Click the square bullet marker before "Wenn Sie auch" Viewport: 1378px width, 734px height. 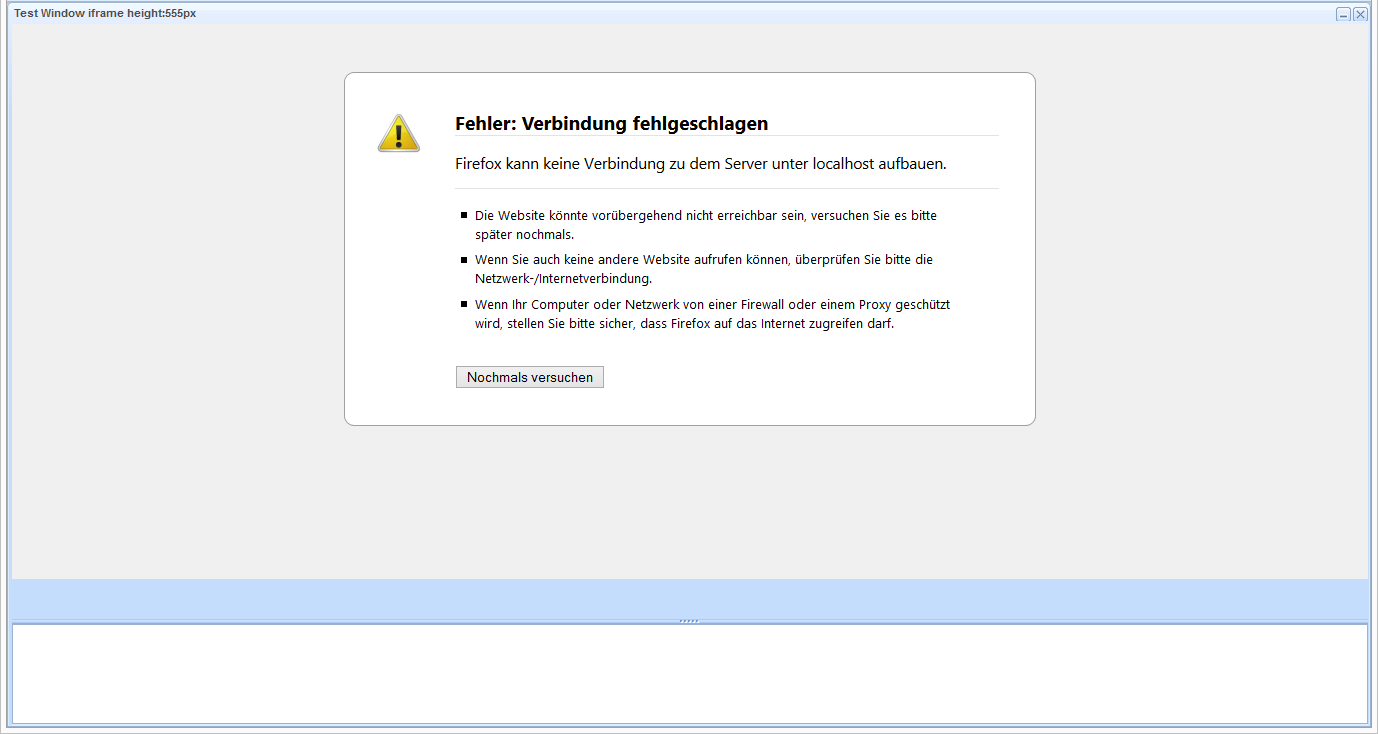tap(464, 259)
